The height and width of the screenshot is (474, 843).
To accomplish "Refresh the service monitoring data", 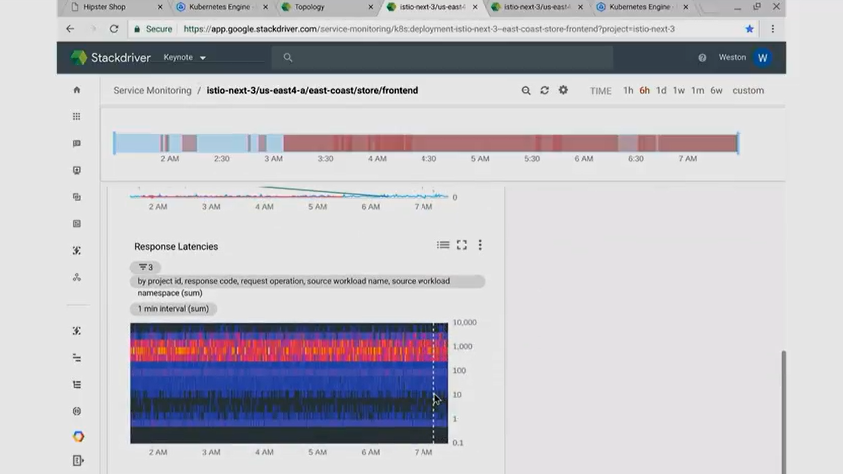I will (544, 91).
